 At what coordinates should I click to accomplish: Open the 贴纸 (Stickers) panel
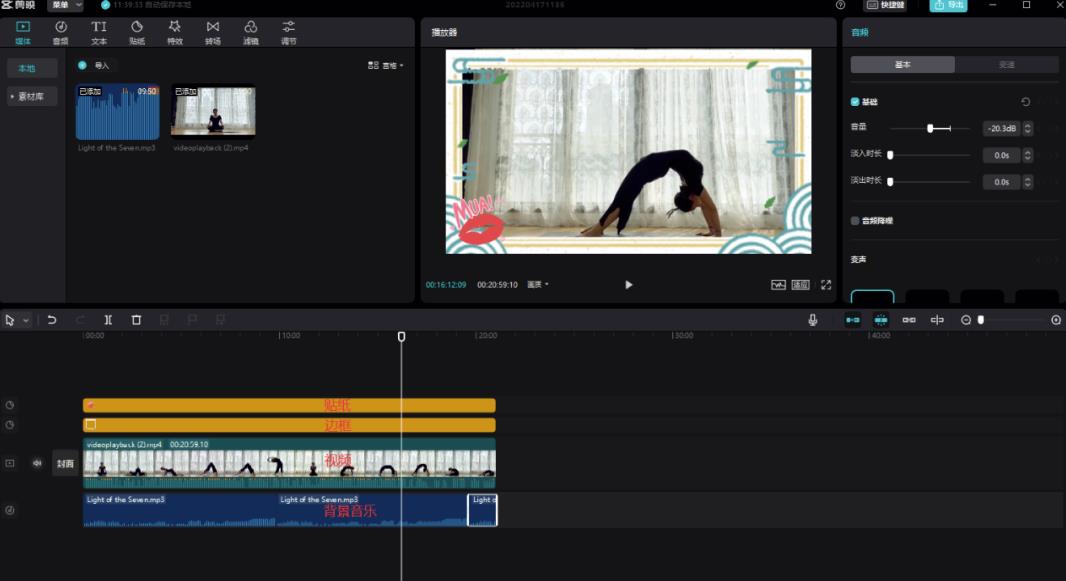point(137,32)
